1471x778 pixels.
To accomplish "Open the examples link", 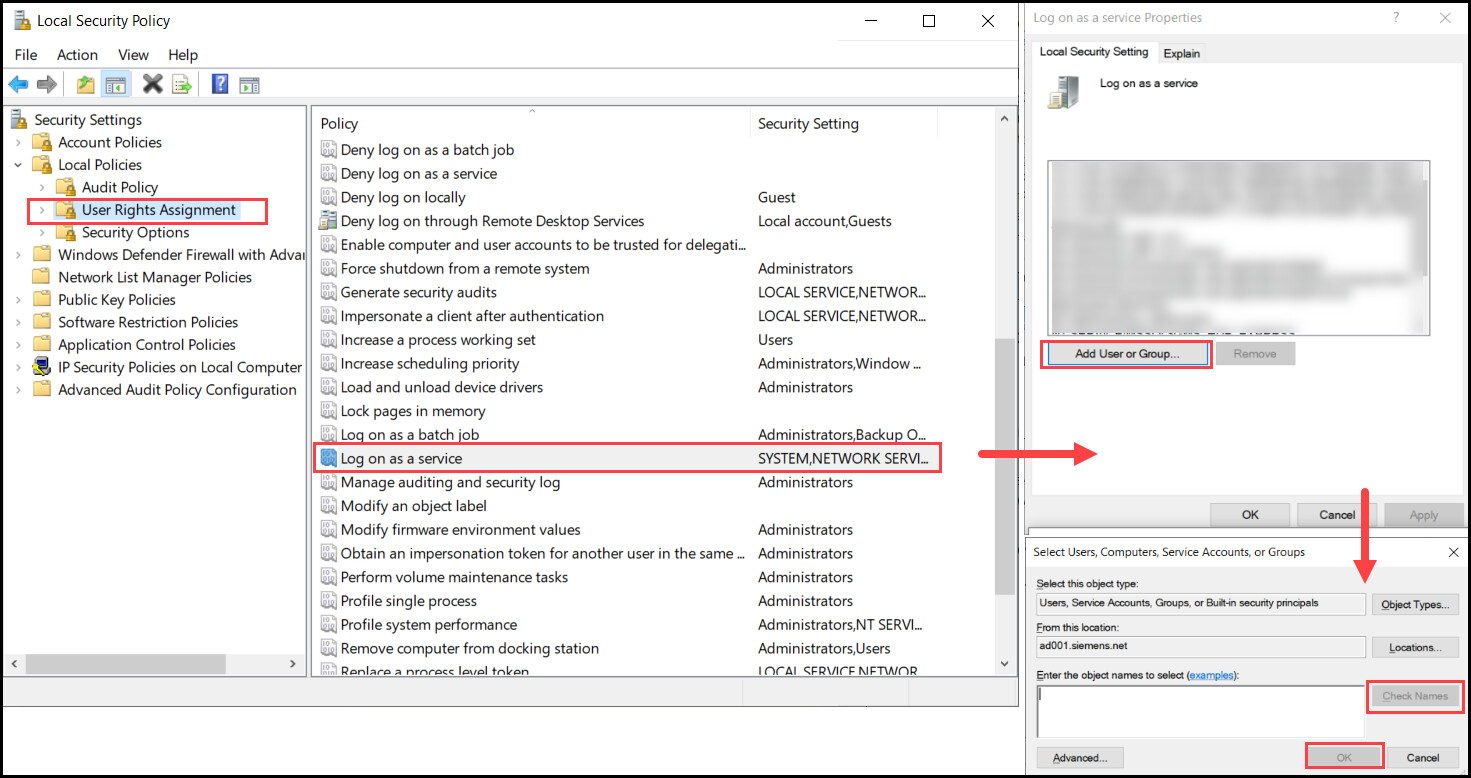I will coord(1211,676).
